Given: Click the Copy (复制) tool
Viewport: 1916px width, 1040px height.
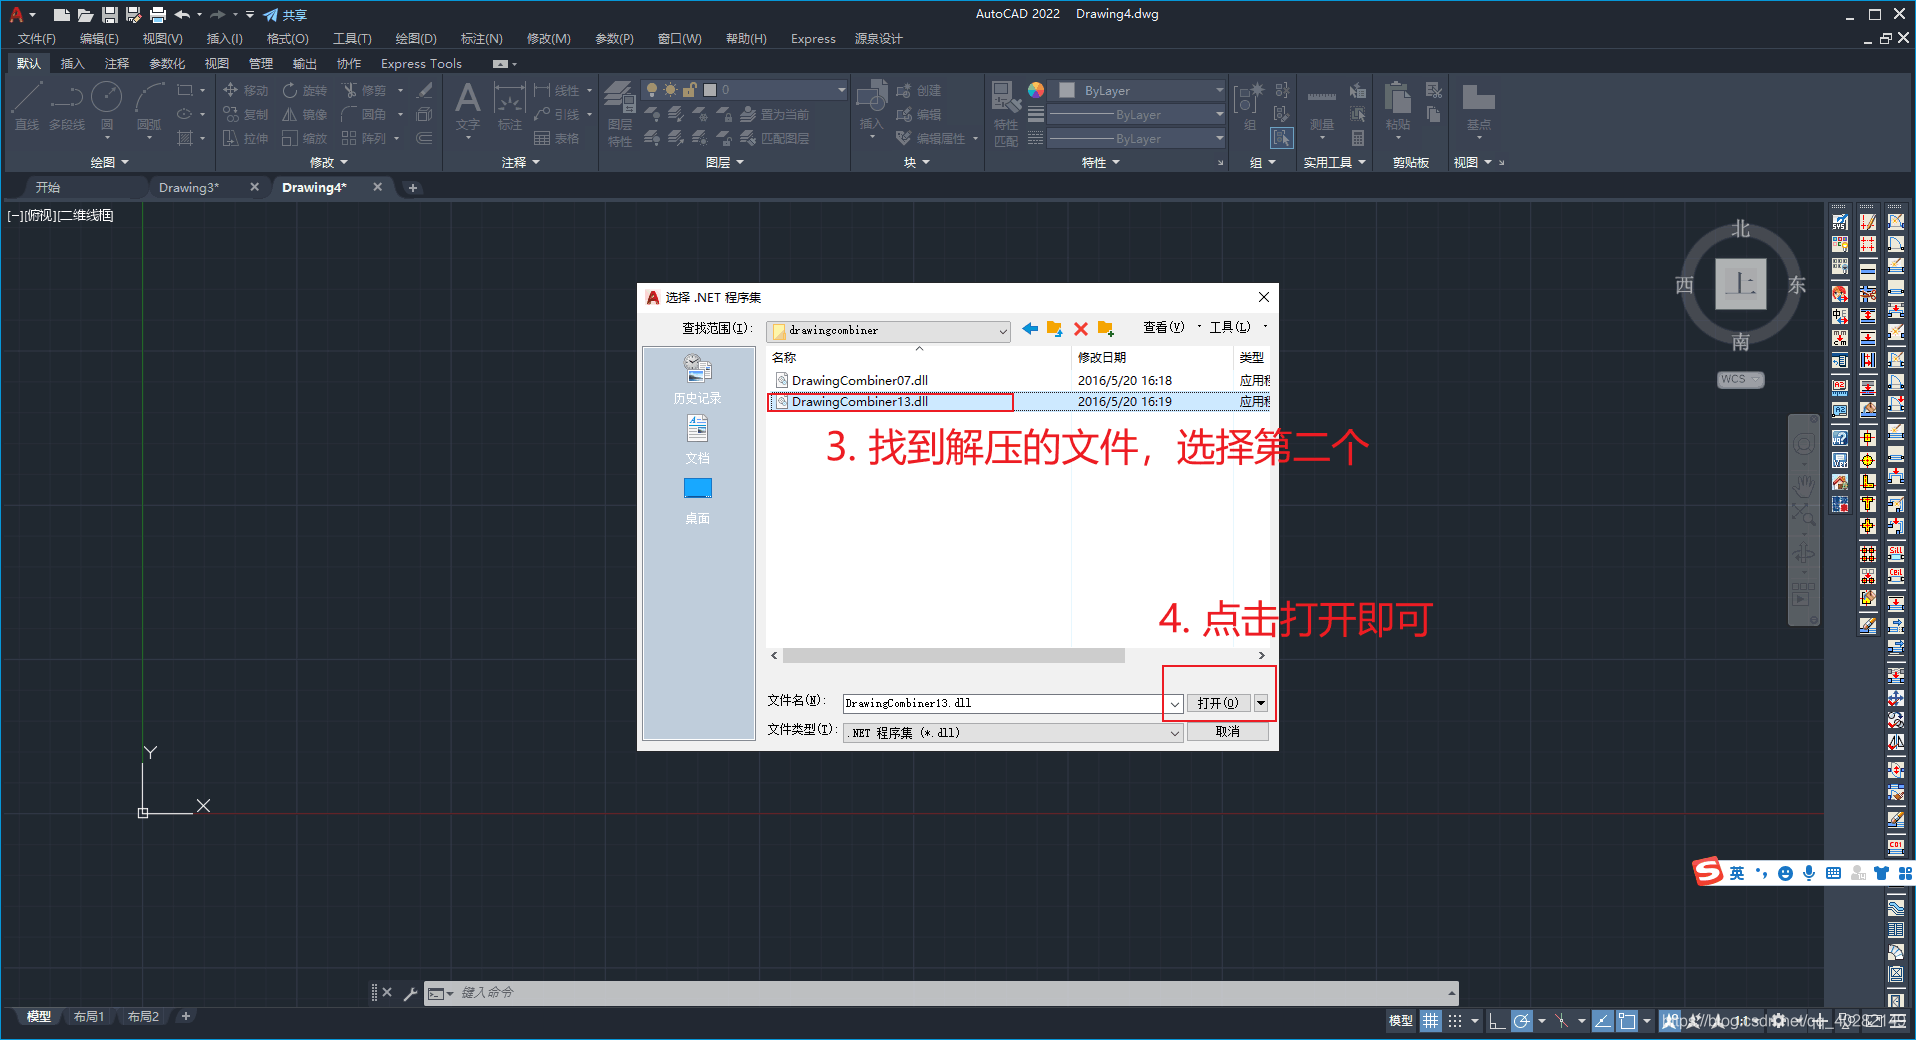Looking at the screenshot, I should [x=245, y=114].
